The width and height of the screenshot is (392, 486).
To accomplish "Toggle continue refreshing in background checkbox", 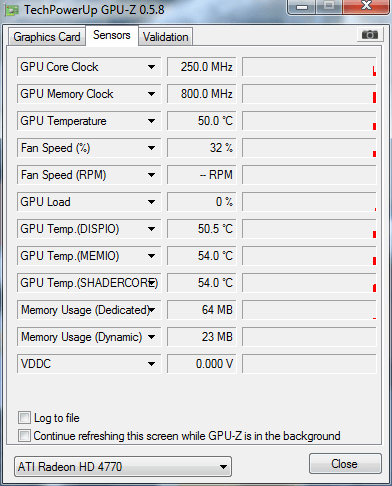I will point(24,435).
